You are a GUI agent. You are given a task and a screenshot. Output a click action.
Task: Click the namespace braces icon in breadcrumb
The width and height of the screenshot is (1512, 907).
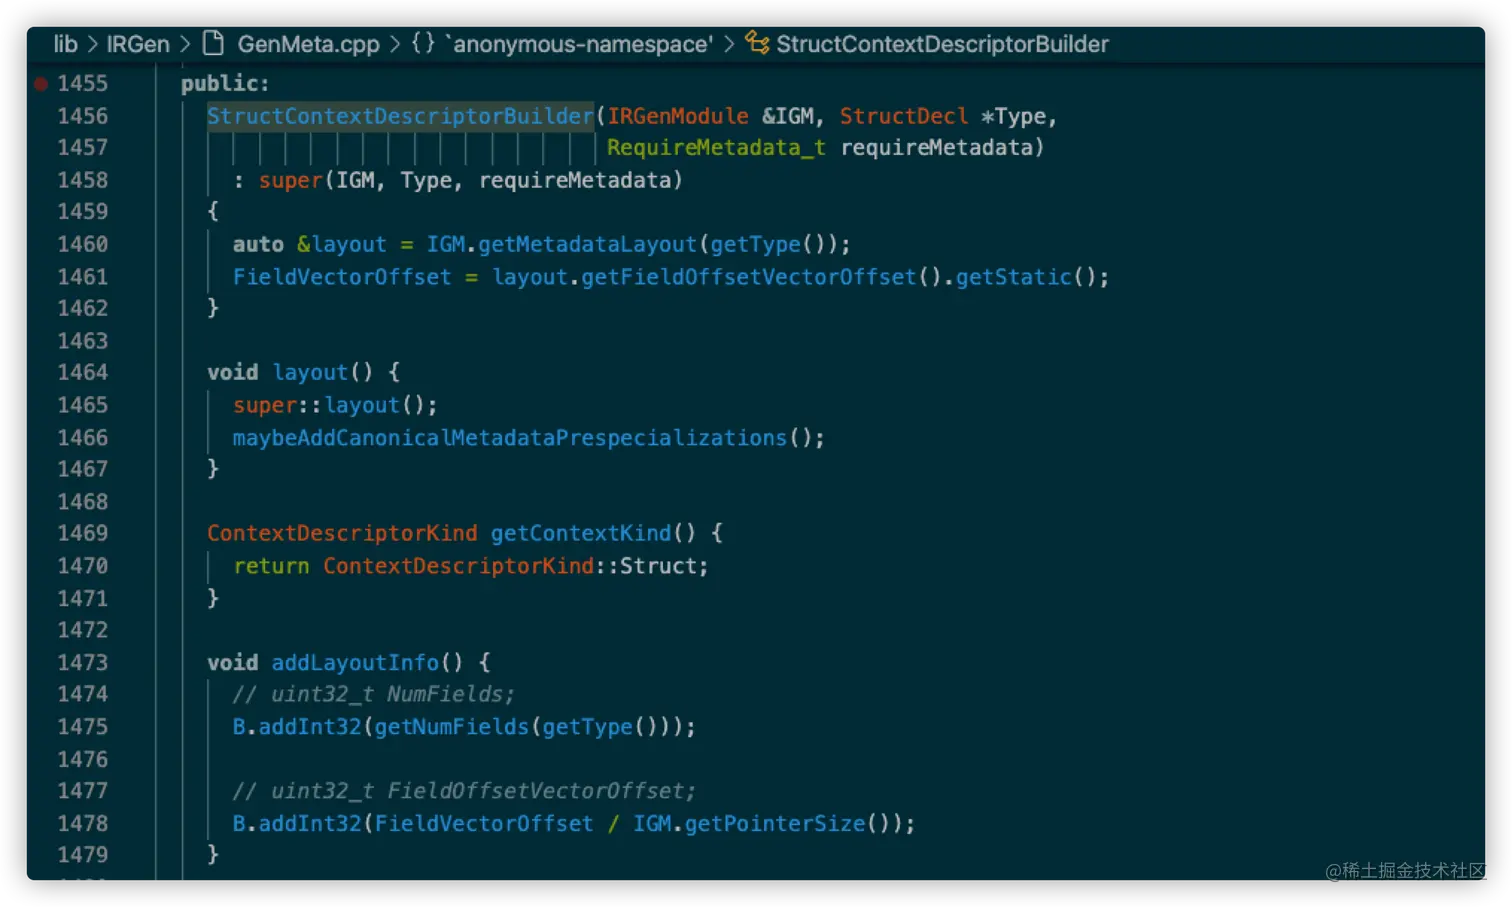(423, 43)
